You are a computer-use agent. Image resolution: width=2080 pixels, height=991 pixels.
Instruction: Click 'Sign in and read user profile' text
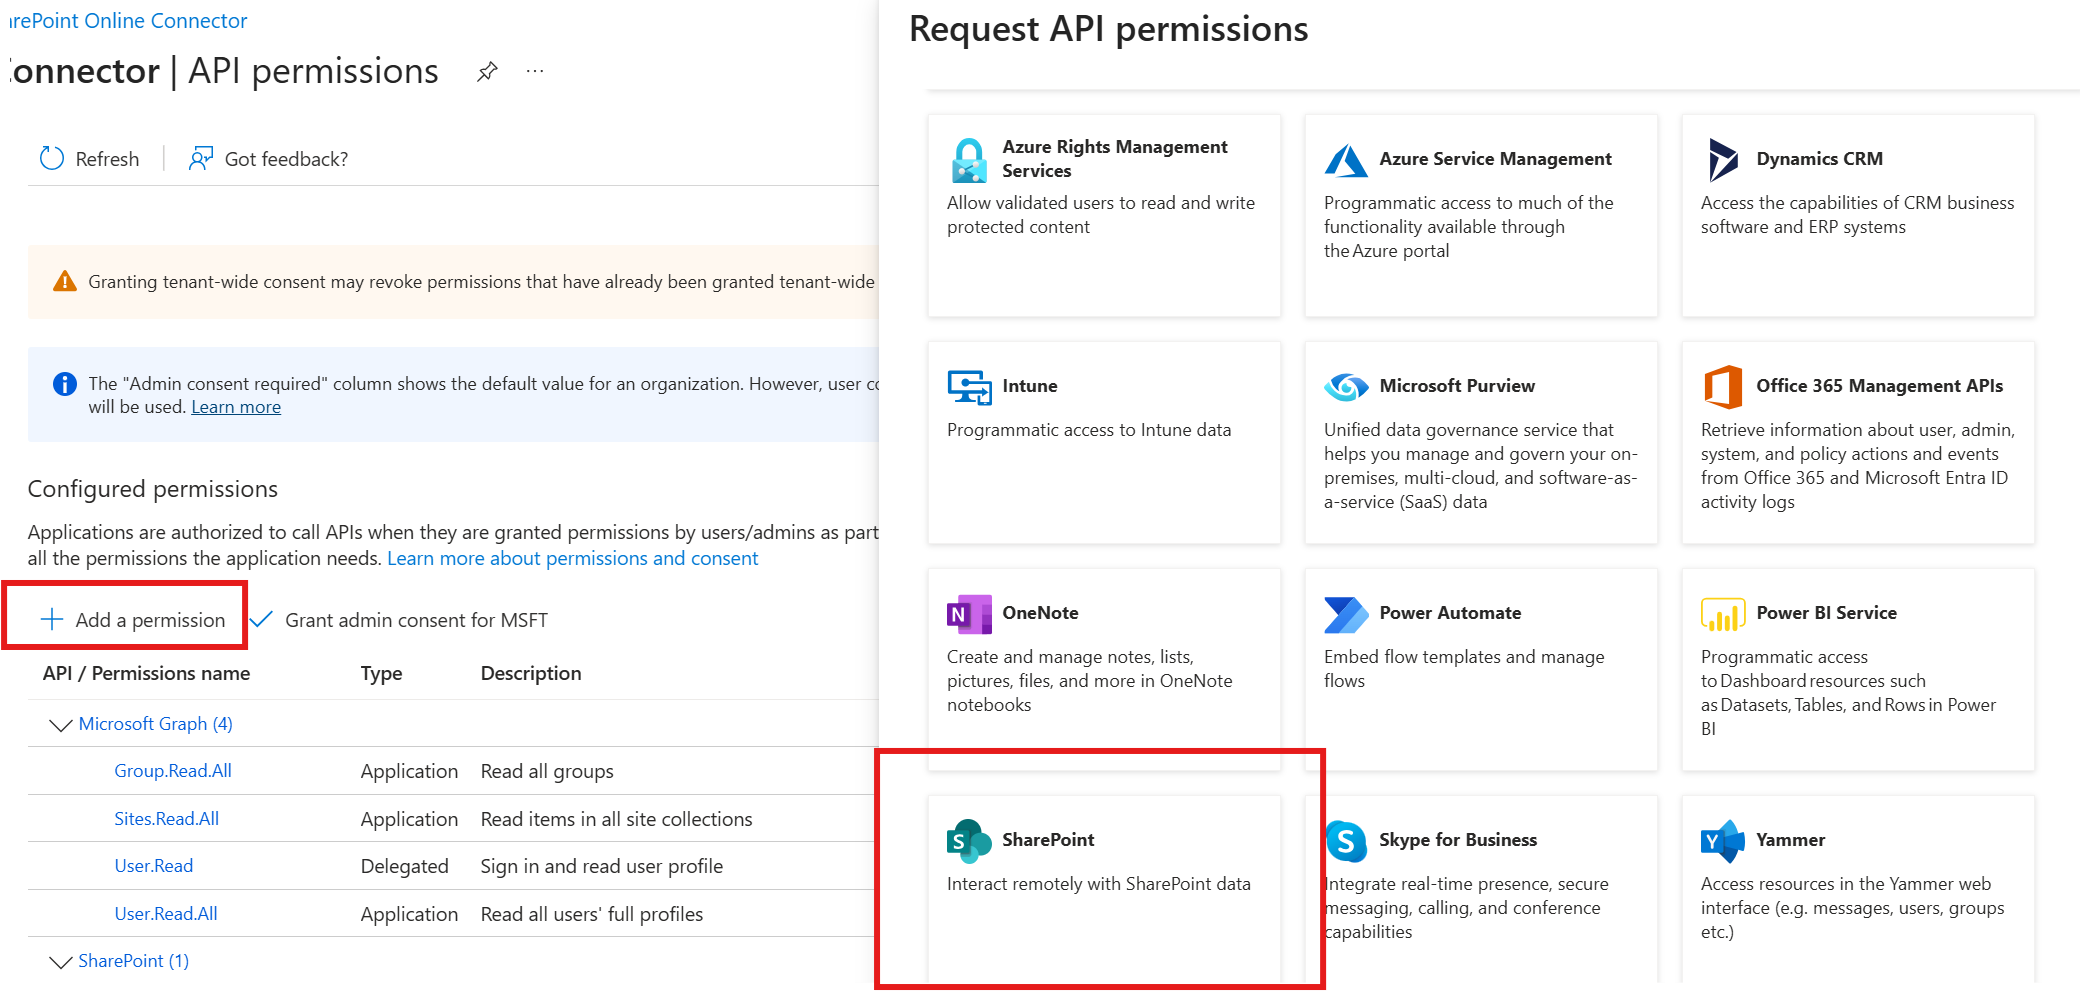click(x=601, y=866)
